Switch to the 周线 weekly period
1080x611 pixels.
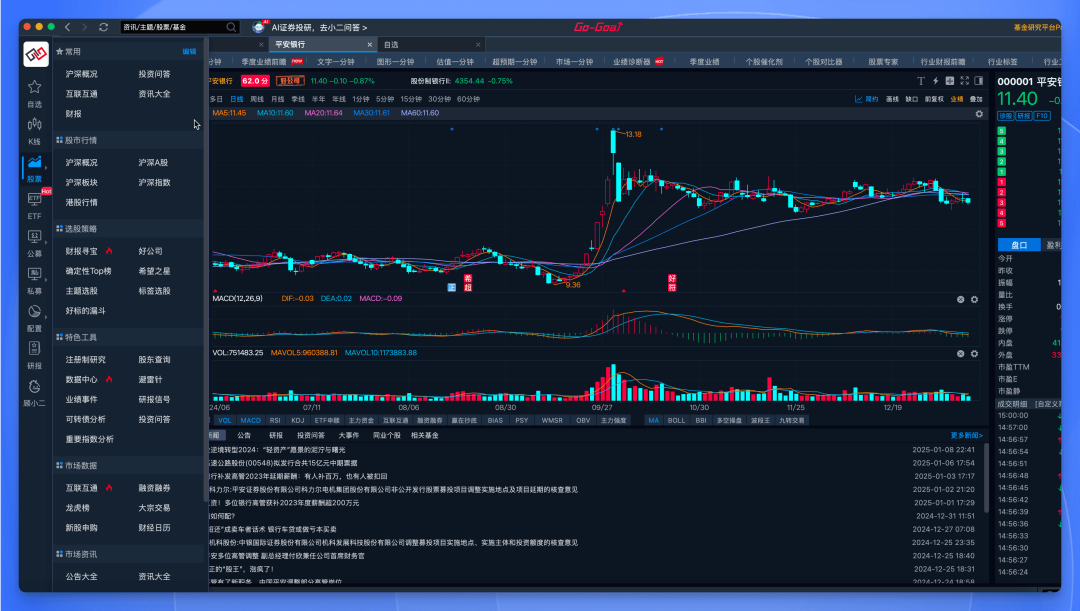click(x=257, y=99)
